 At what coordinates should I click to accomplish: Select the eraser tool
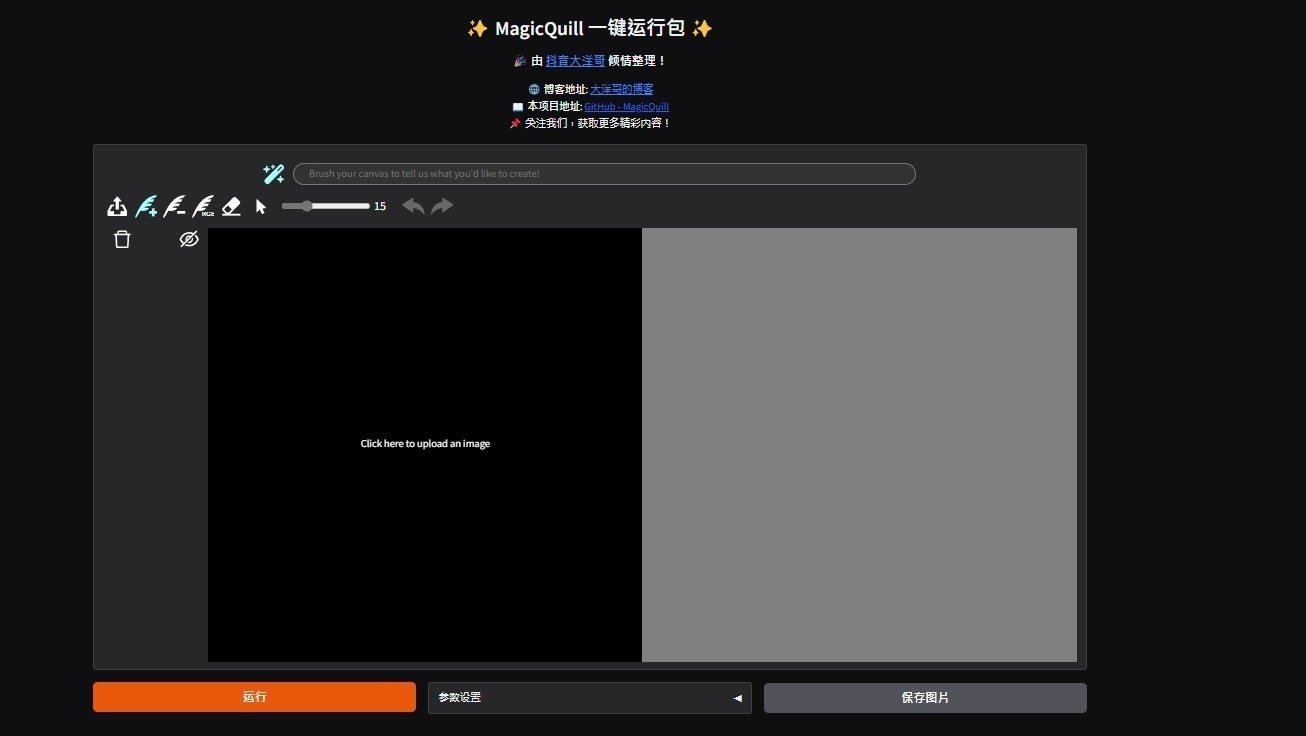231,206
